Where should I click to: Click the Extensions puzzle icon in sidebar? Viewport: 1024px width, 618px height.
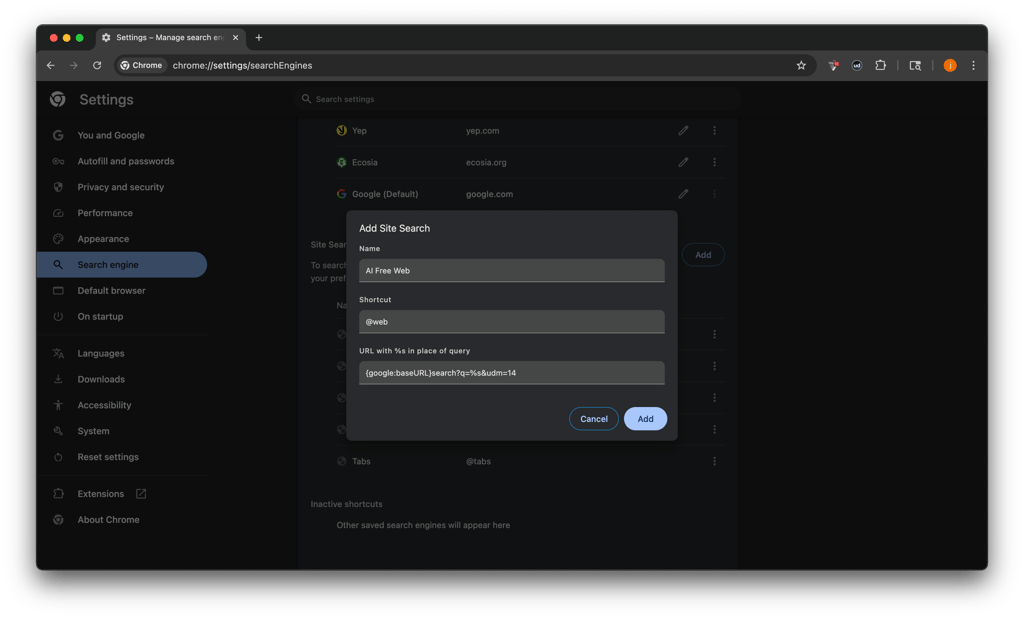click(x=58, y=494)
